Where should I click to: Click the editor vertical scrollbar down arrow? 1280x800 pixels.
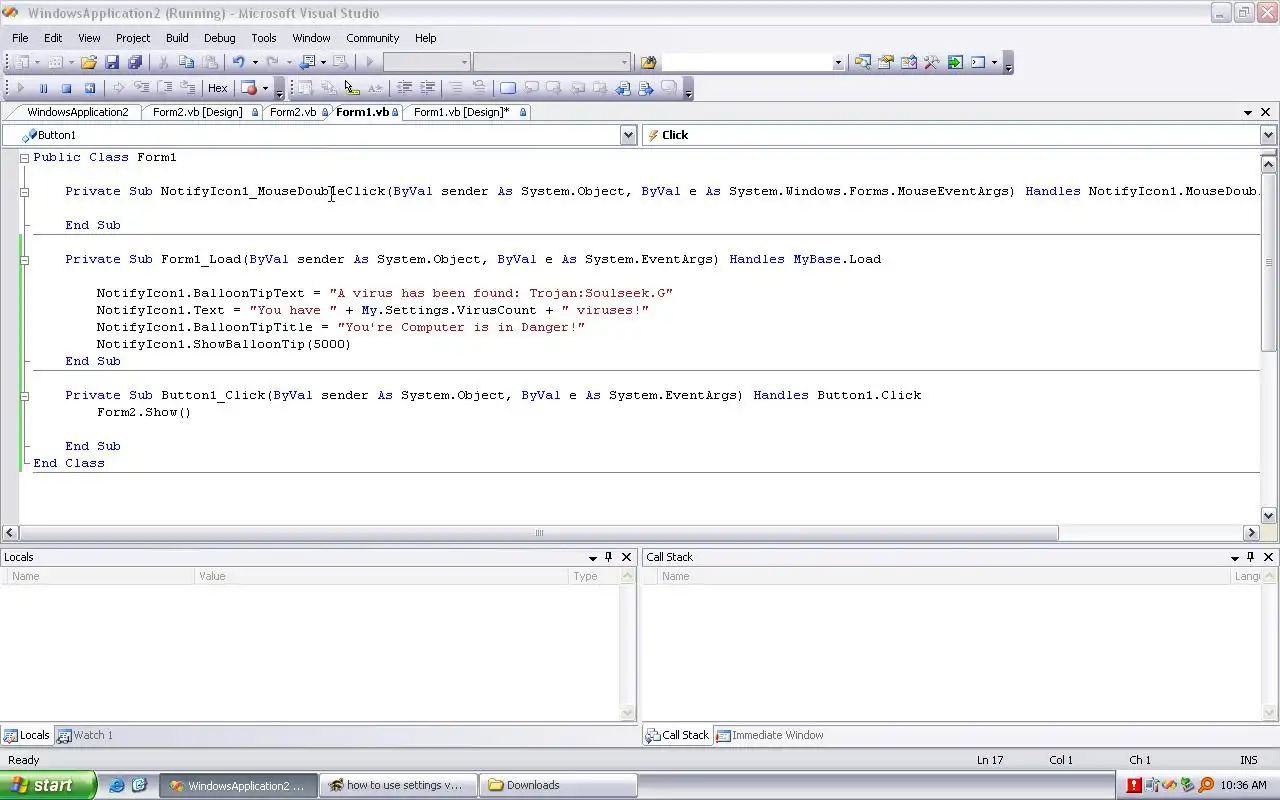1268,516
